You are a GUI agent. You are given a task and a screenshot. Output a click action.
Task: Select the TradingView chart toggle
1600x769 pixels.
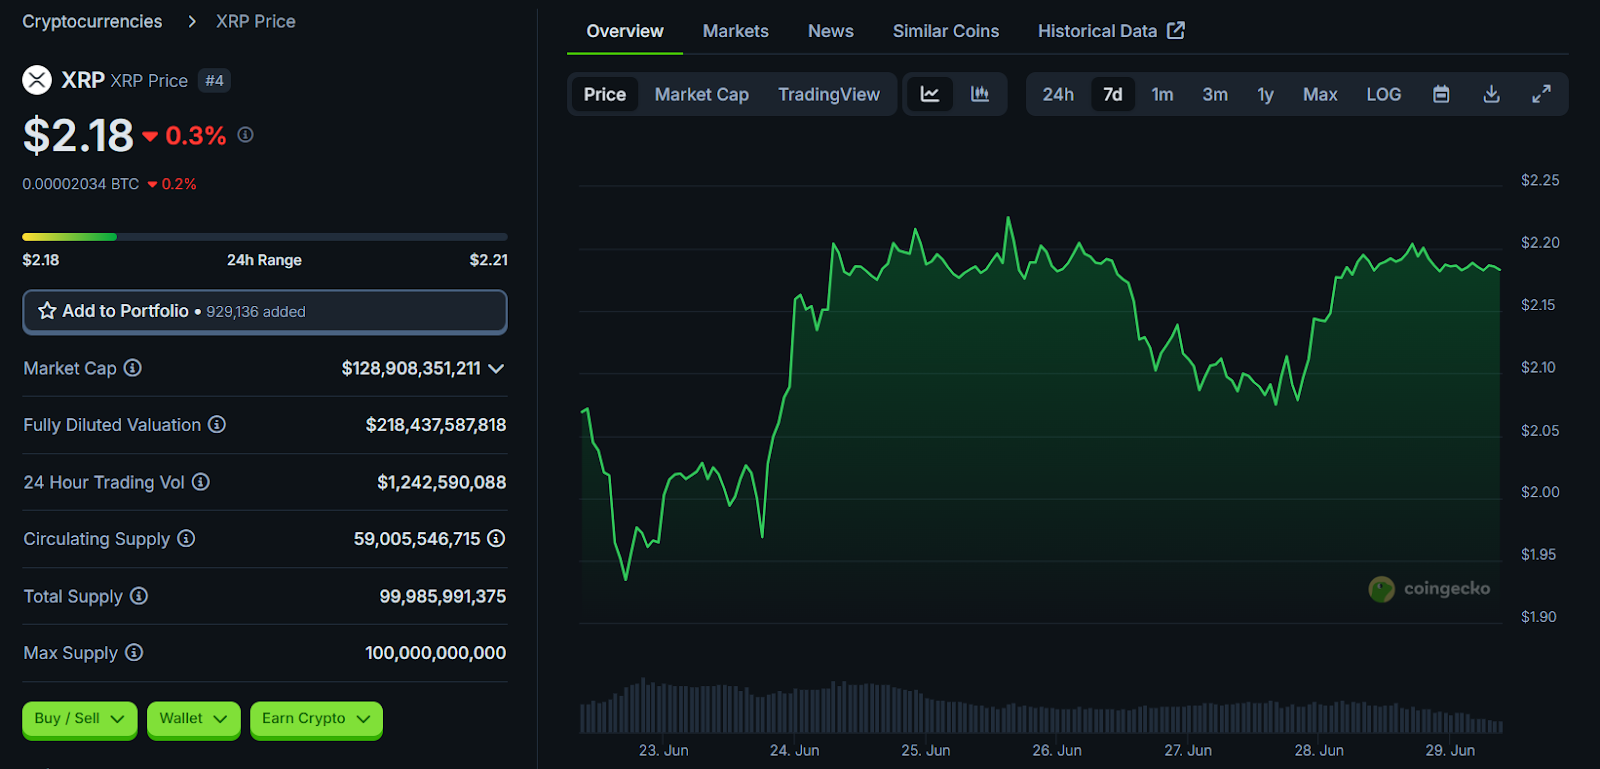tap(829, 94)
